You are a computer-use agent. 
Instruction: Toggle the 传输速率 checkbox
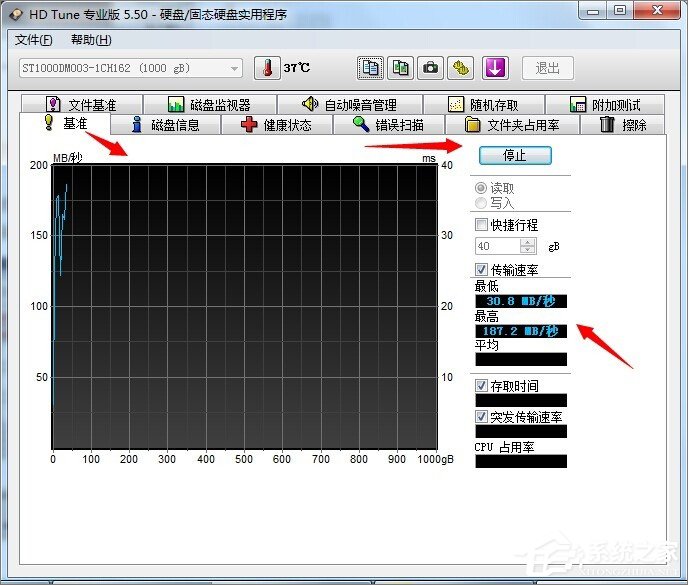[x=481, y=269]
